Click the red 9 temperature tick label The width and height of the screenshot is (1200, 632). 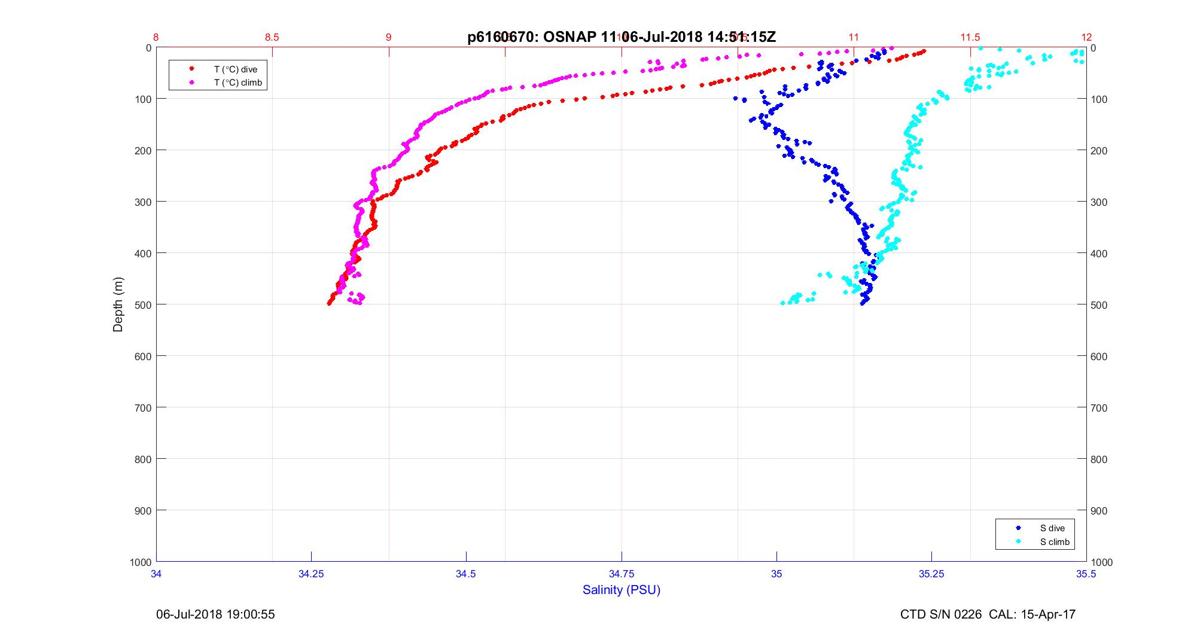point(389,37)
